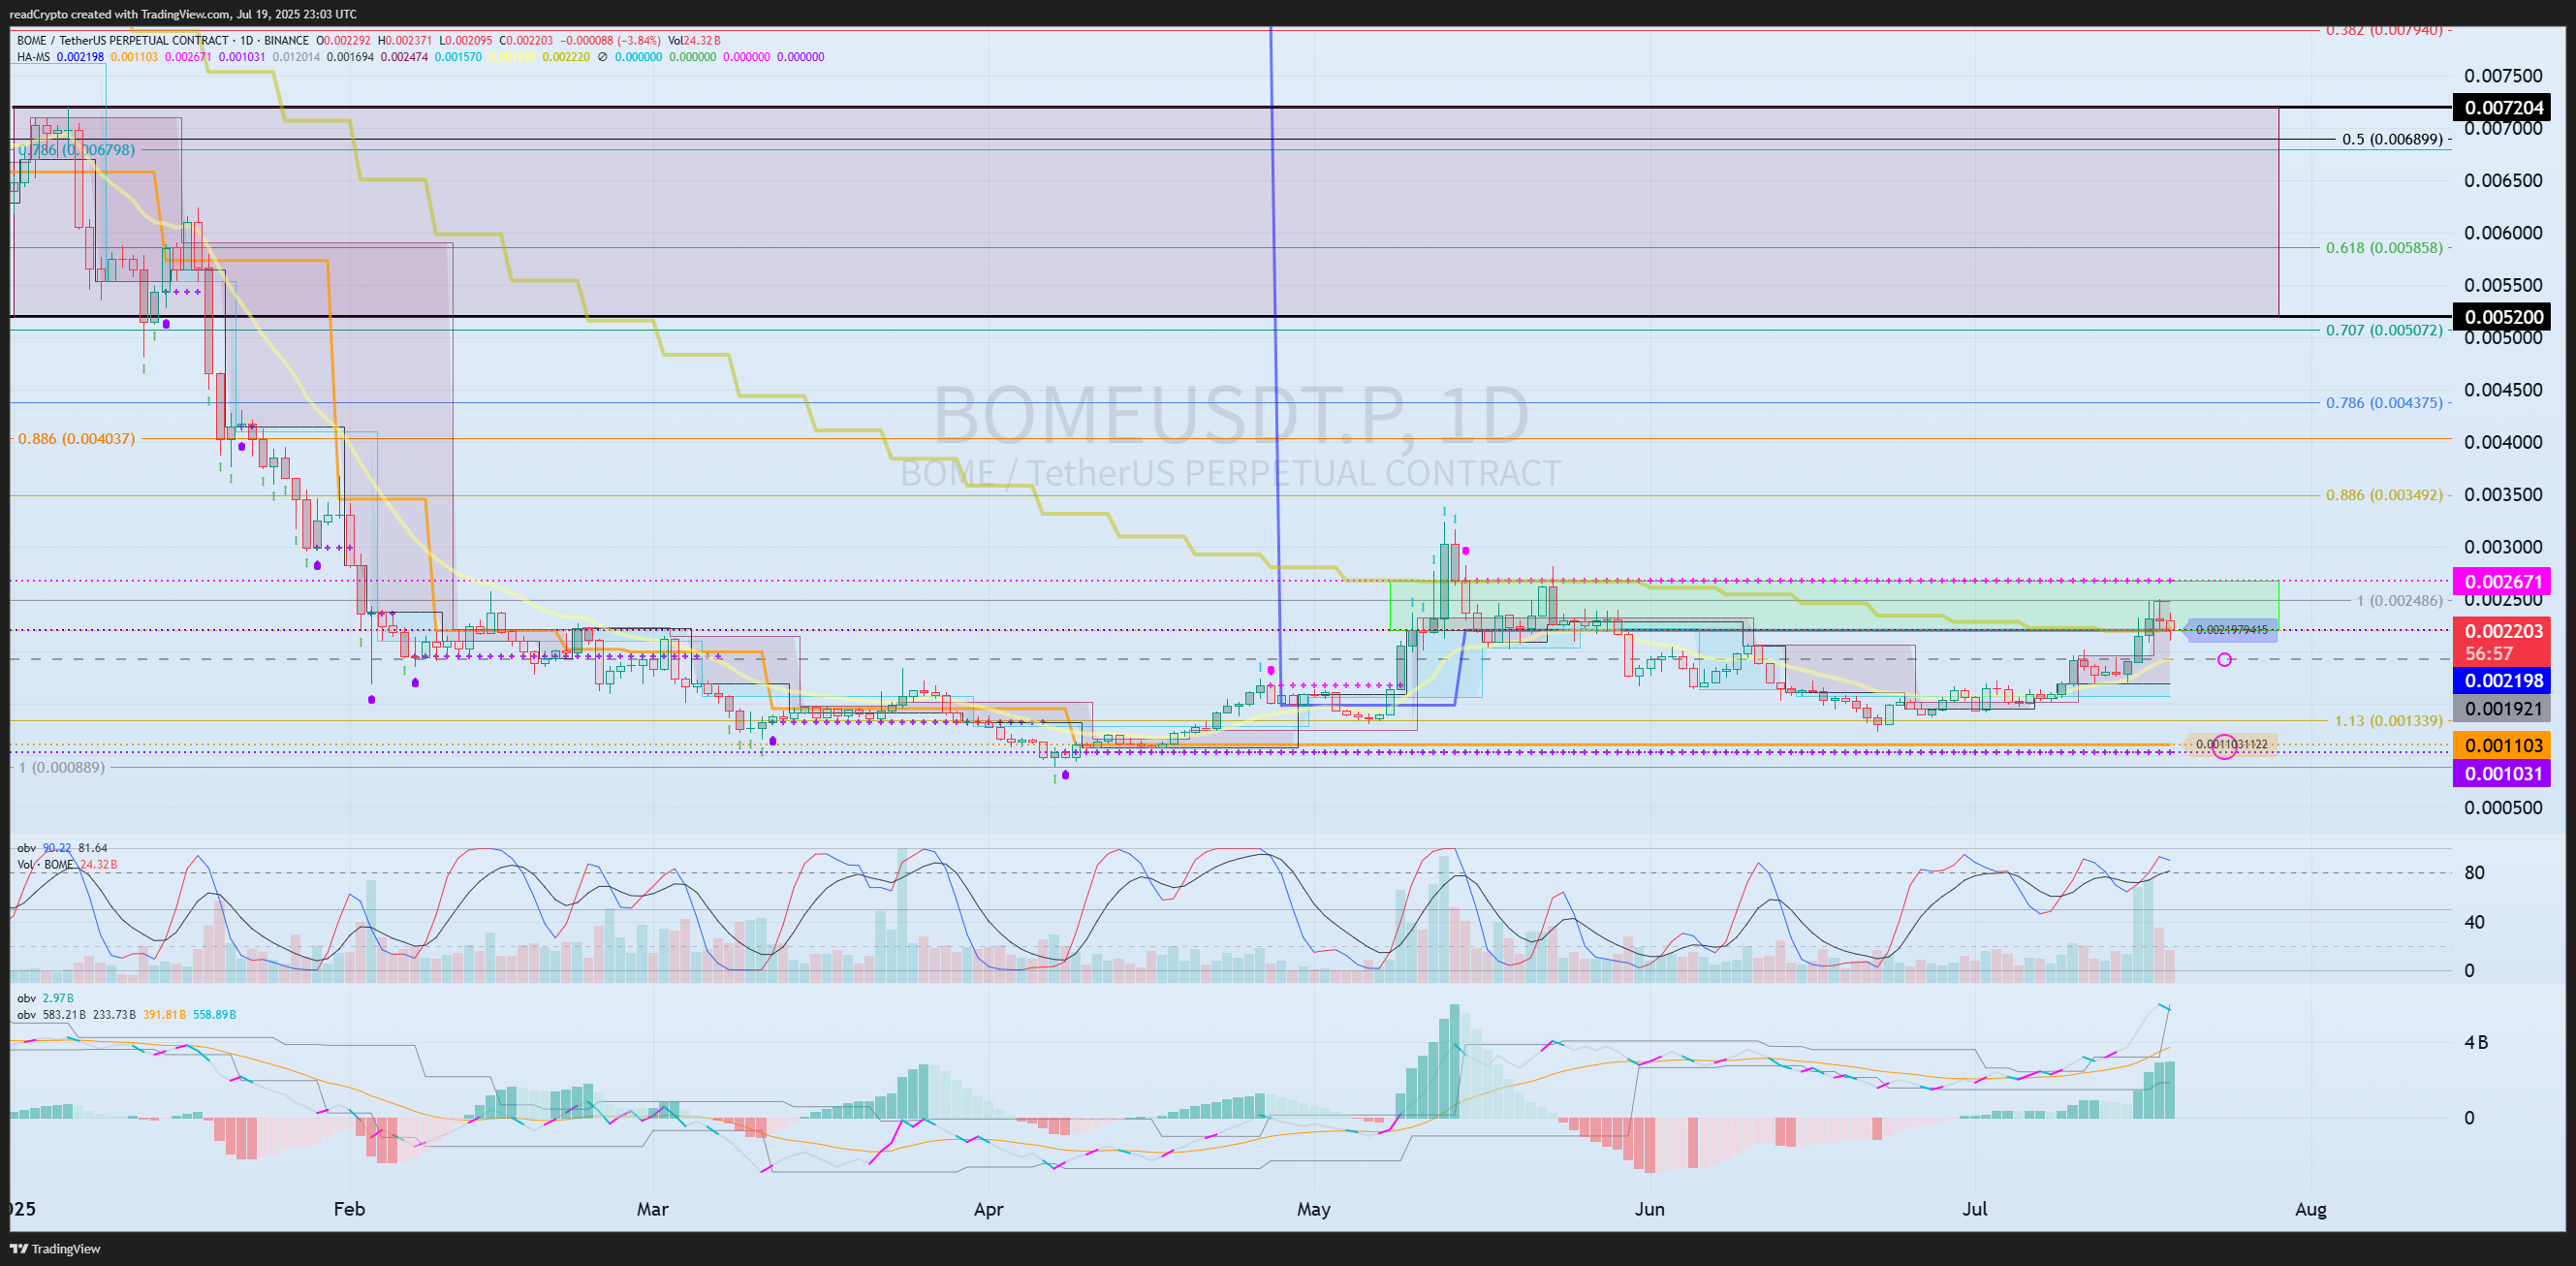Click grey HA-MS value 0.012014 in legend
Viewport: 2576px width, 1266px height.
point(297,57)
